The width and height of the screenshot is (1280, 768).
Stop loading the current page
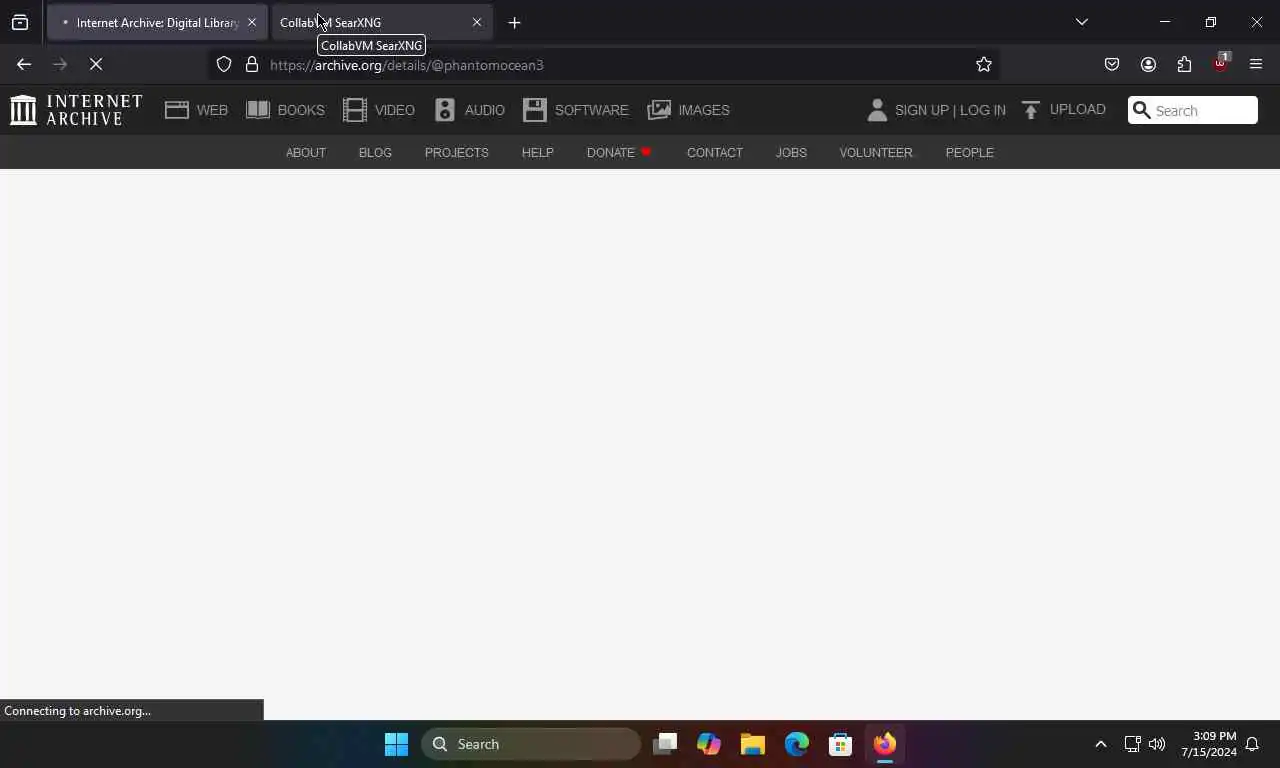(x=96, y=64)
